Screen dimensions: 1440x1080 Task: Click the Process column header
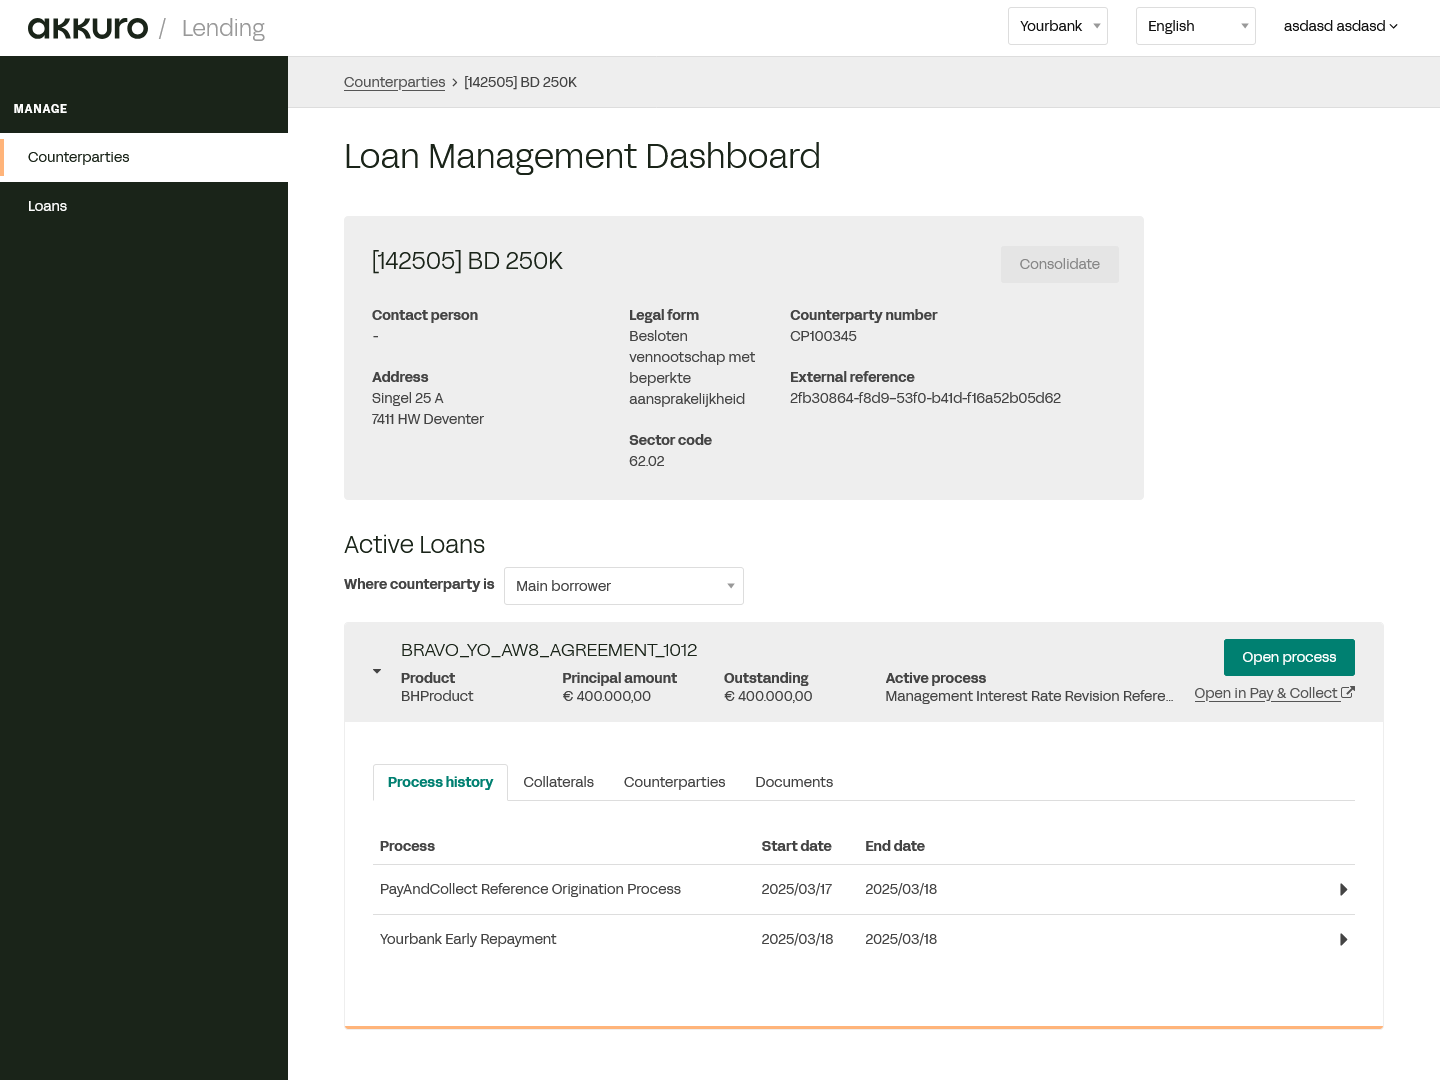tap(407, 846)
